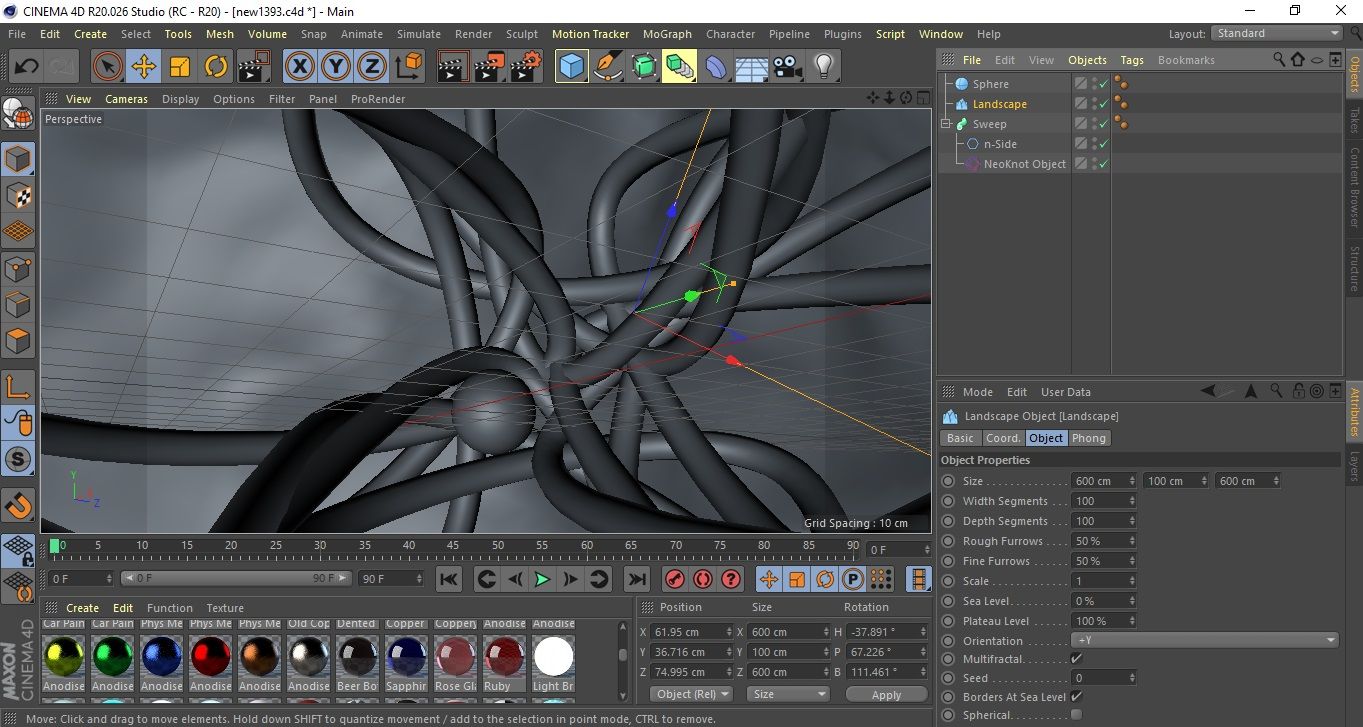The height and width of the screenshot is (727, 1363).
Task: Select the NeoKnot Object in list
Action: pyautogui.click(x=1024, y=164)
